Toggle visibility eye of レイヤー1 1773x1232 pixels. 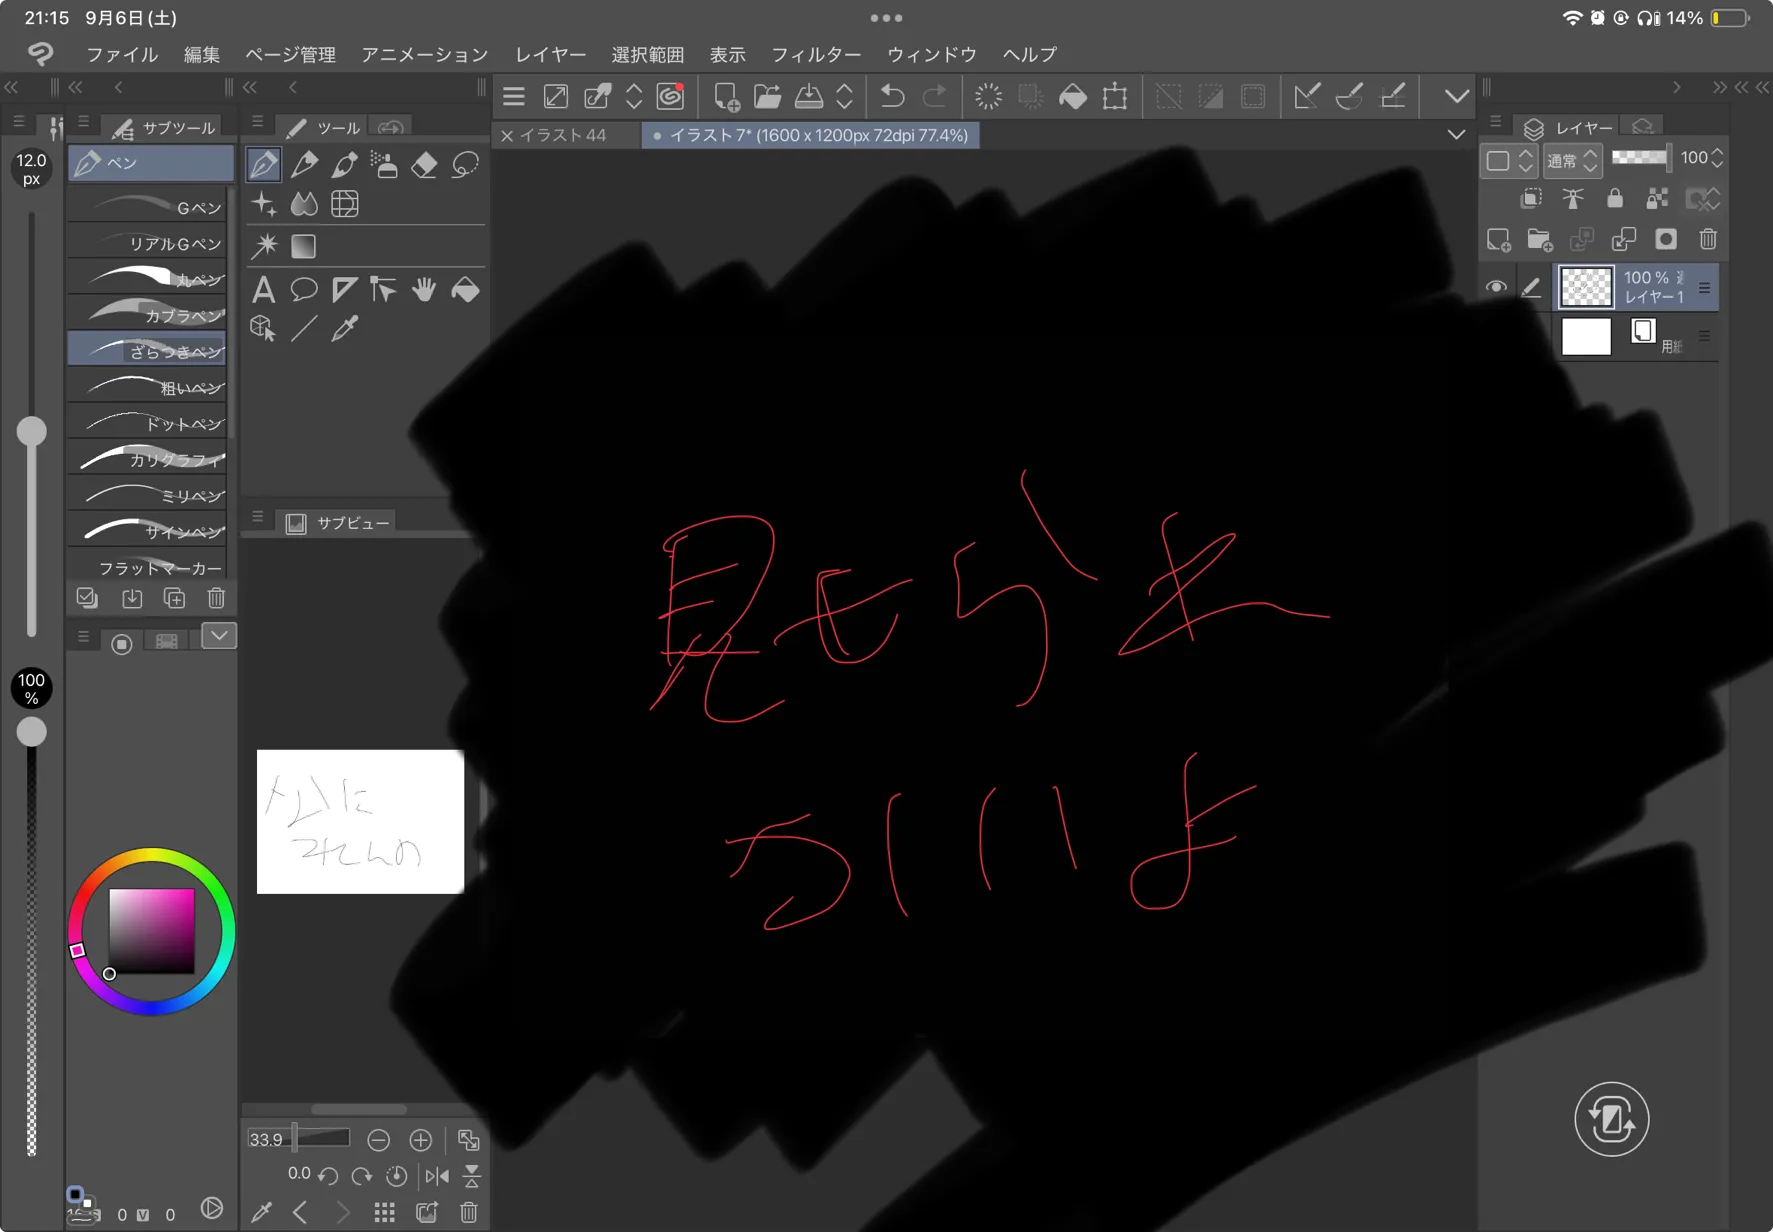(x=1496, y=287)
